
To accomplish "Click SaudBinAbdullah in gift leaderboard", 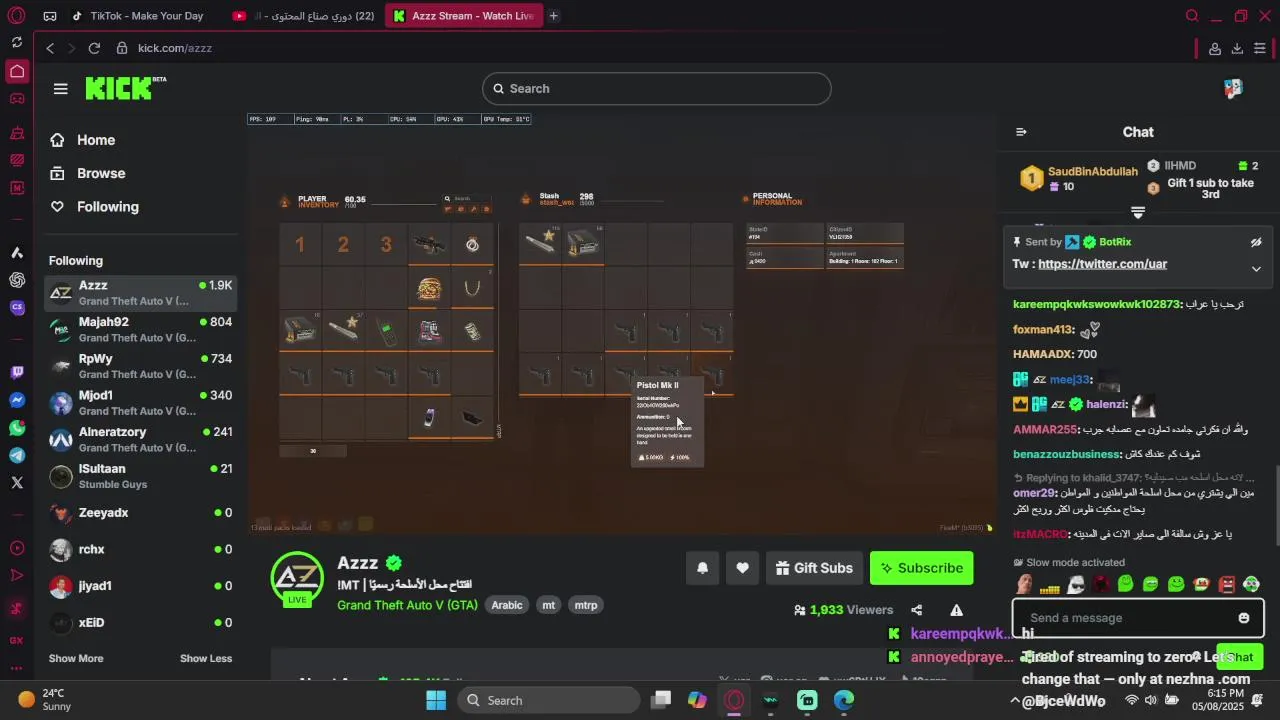I will coord(1093,171).
